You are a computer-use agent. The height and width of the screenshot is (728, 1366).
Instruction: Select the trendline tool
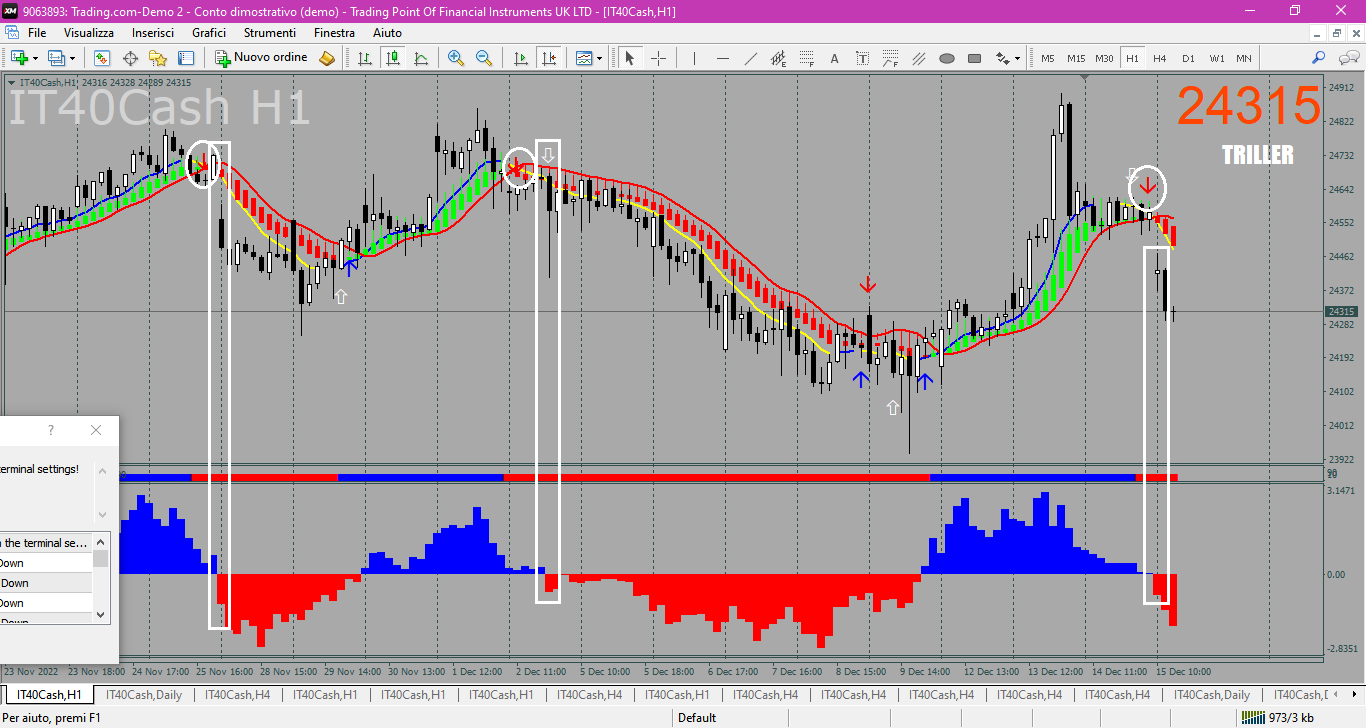(x=750, y=58)
